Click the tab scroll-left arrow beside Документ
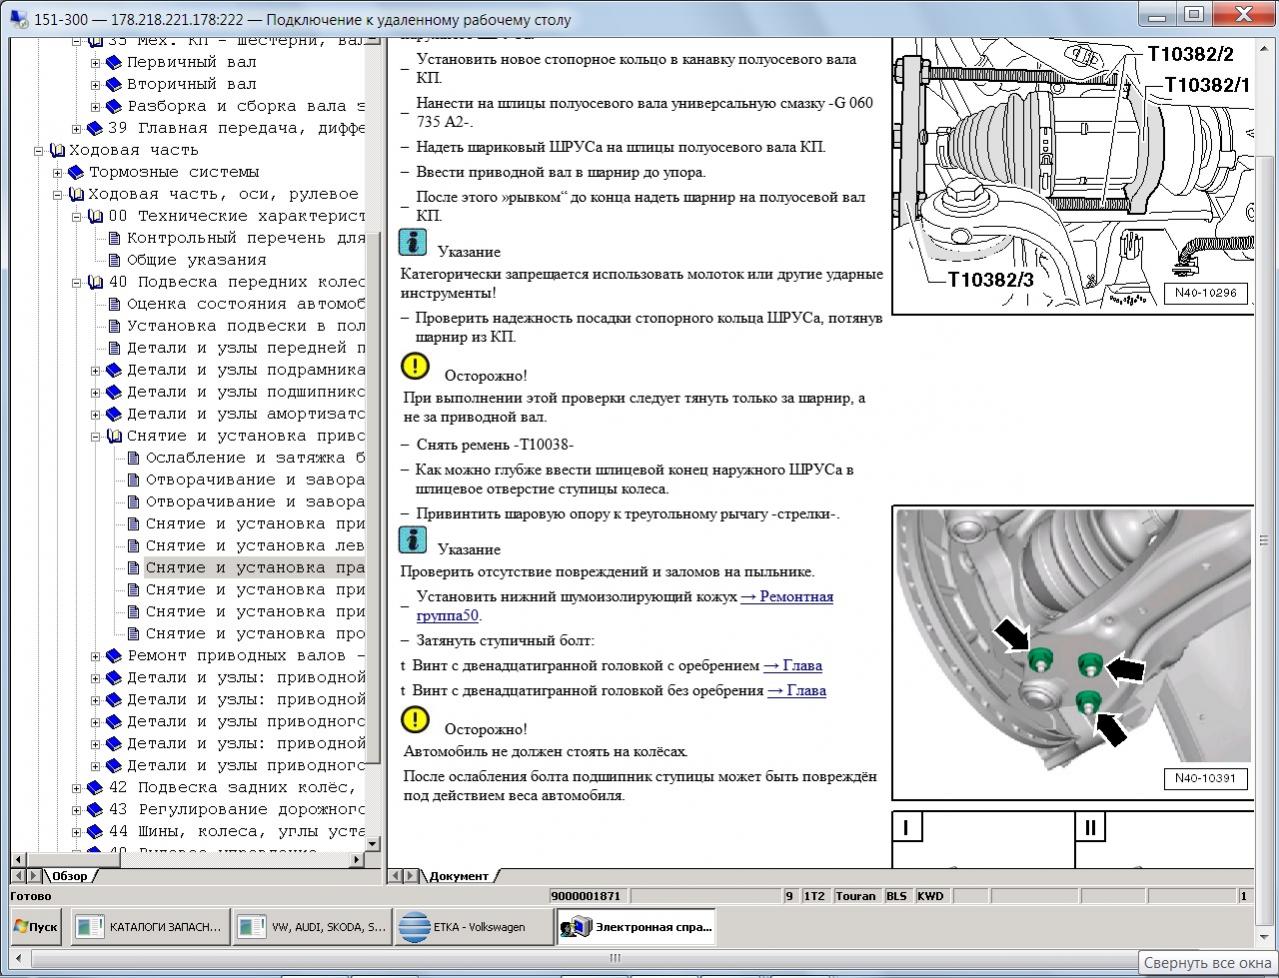This screenshot has height=978, width=1279. (396, 875)
